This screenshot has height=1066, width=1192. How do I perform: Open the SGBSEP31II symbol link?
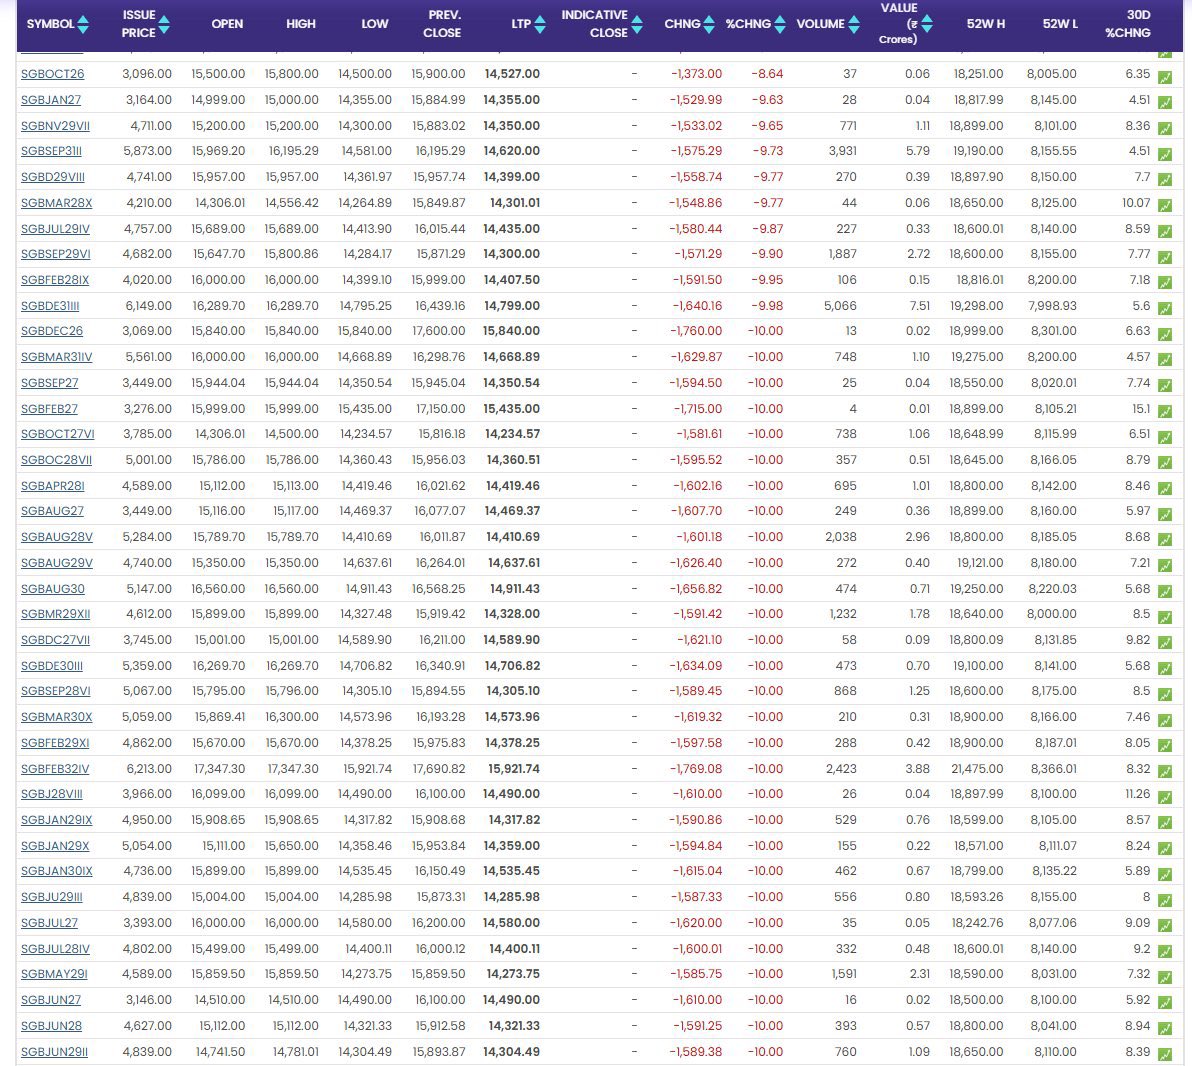pos(51,151)
